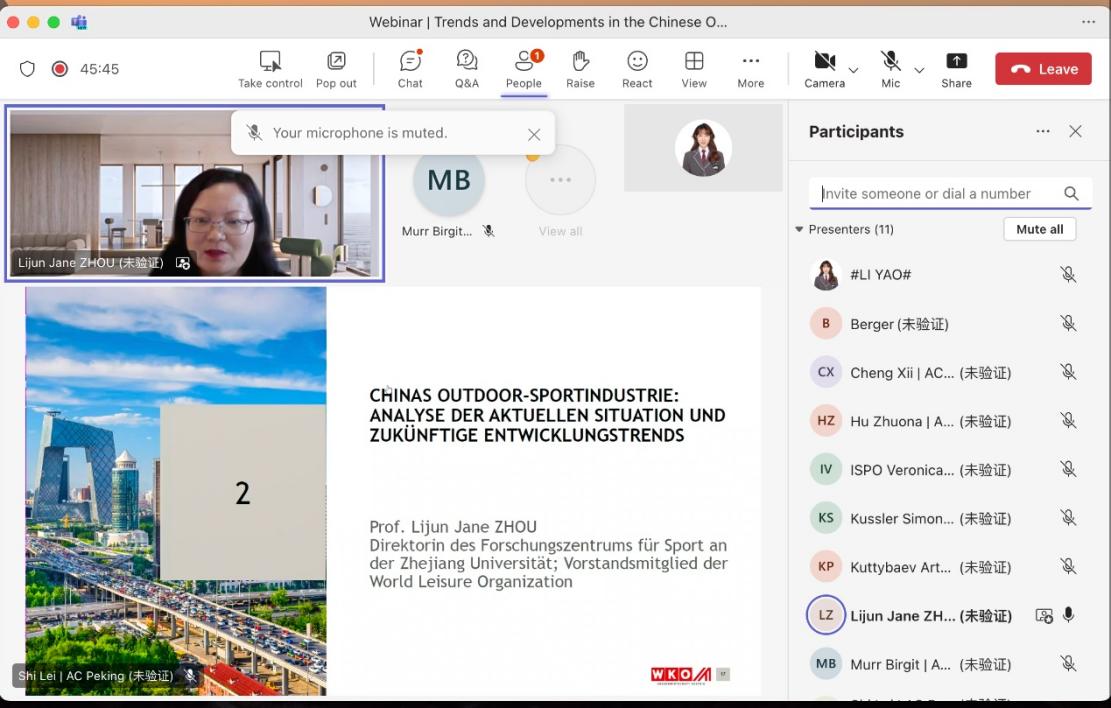The image size is (1111, 708).
Task: Open the Mic options dropdown arrow
Action: click(919, 70)
